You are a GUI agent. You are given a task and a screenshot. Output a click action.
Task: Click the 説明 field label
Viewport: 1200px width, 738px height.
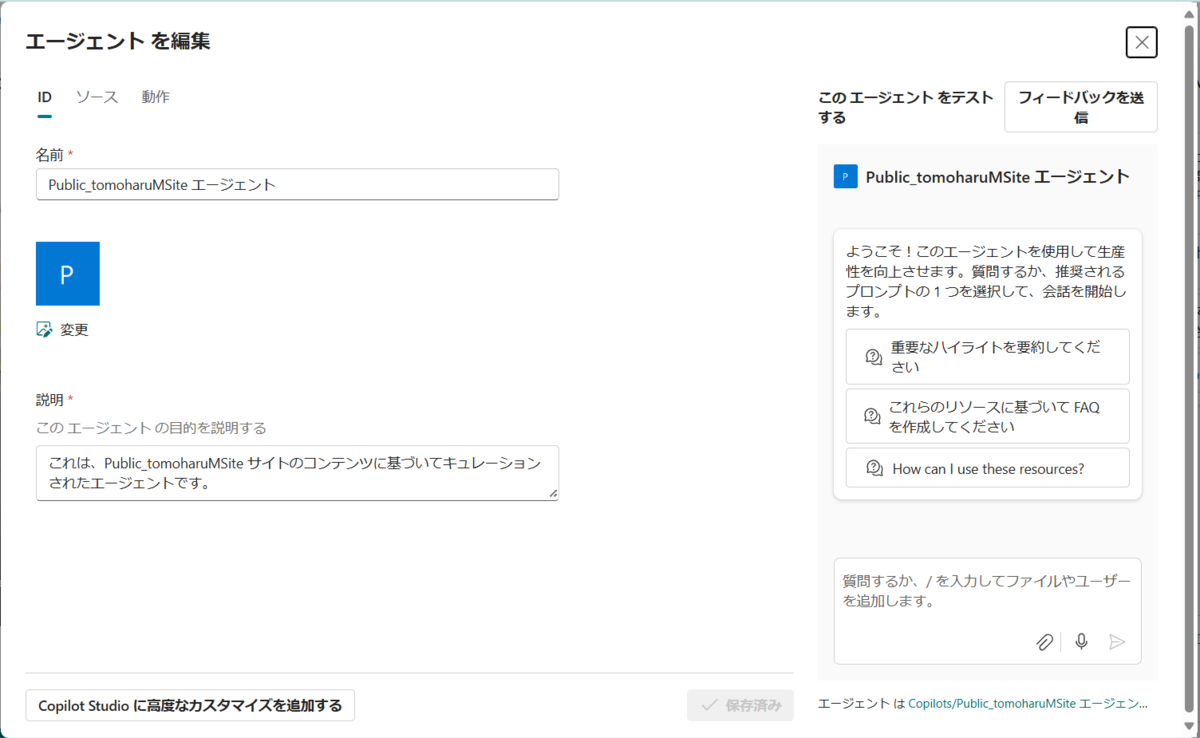pyautogui.click(x=50, y=400)
